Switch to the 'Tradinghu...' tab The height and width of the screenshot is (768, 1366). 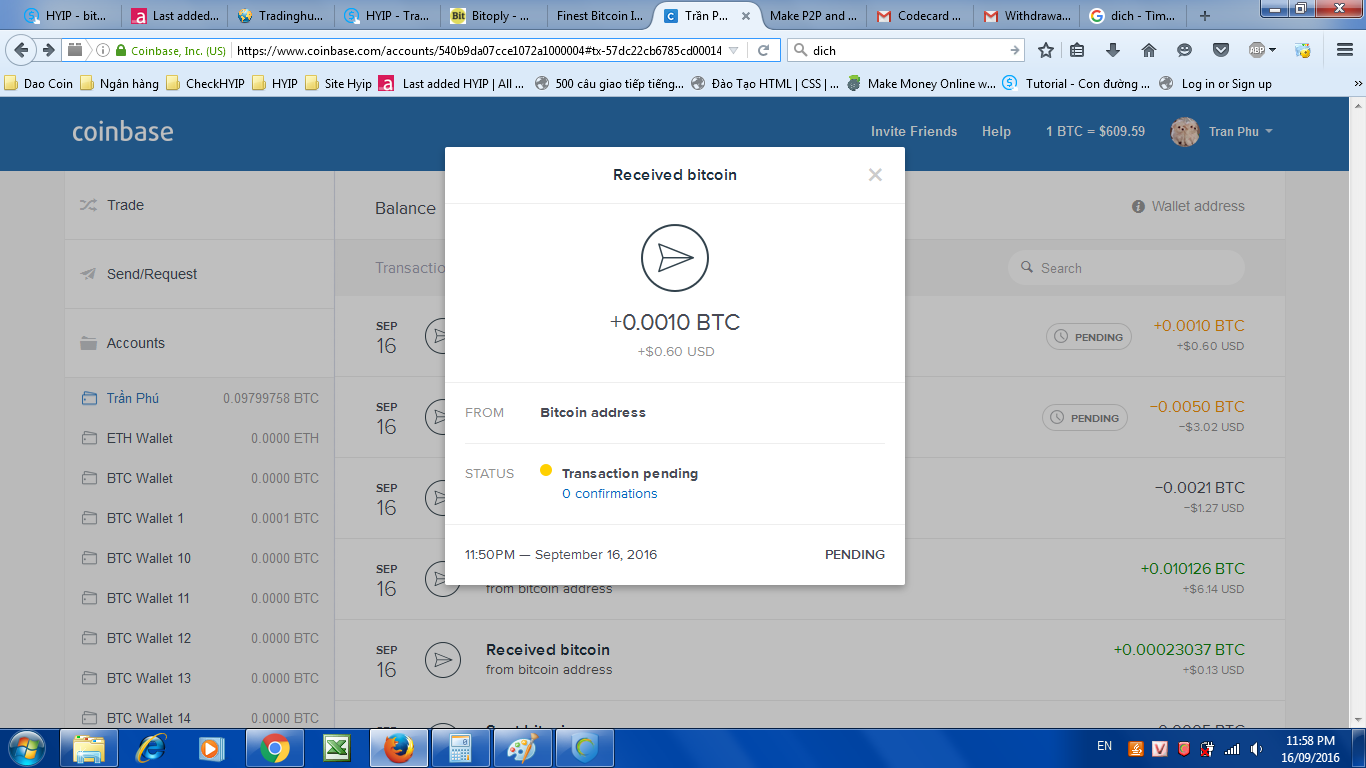[x=281, y=16]
